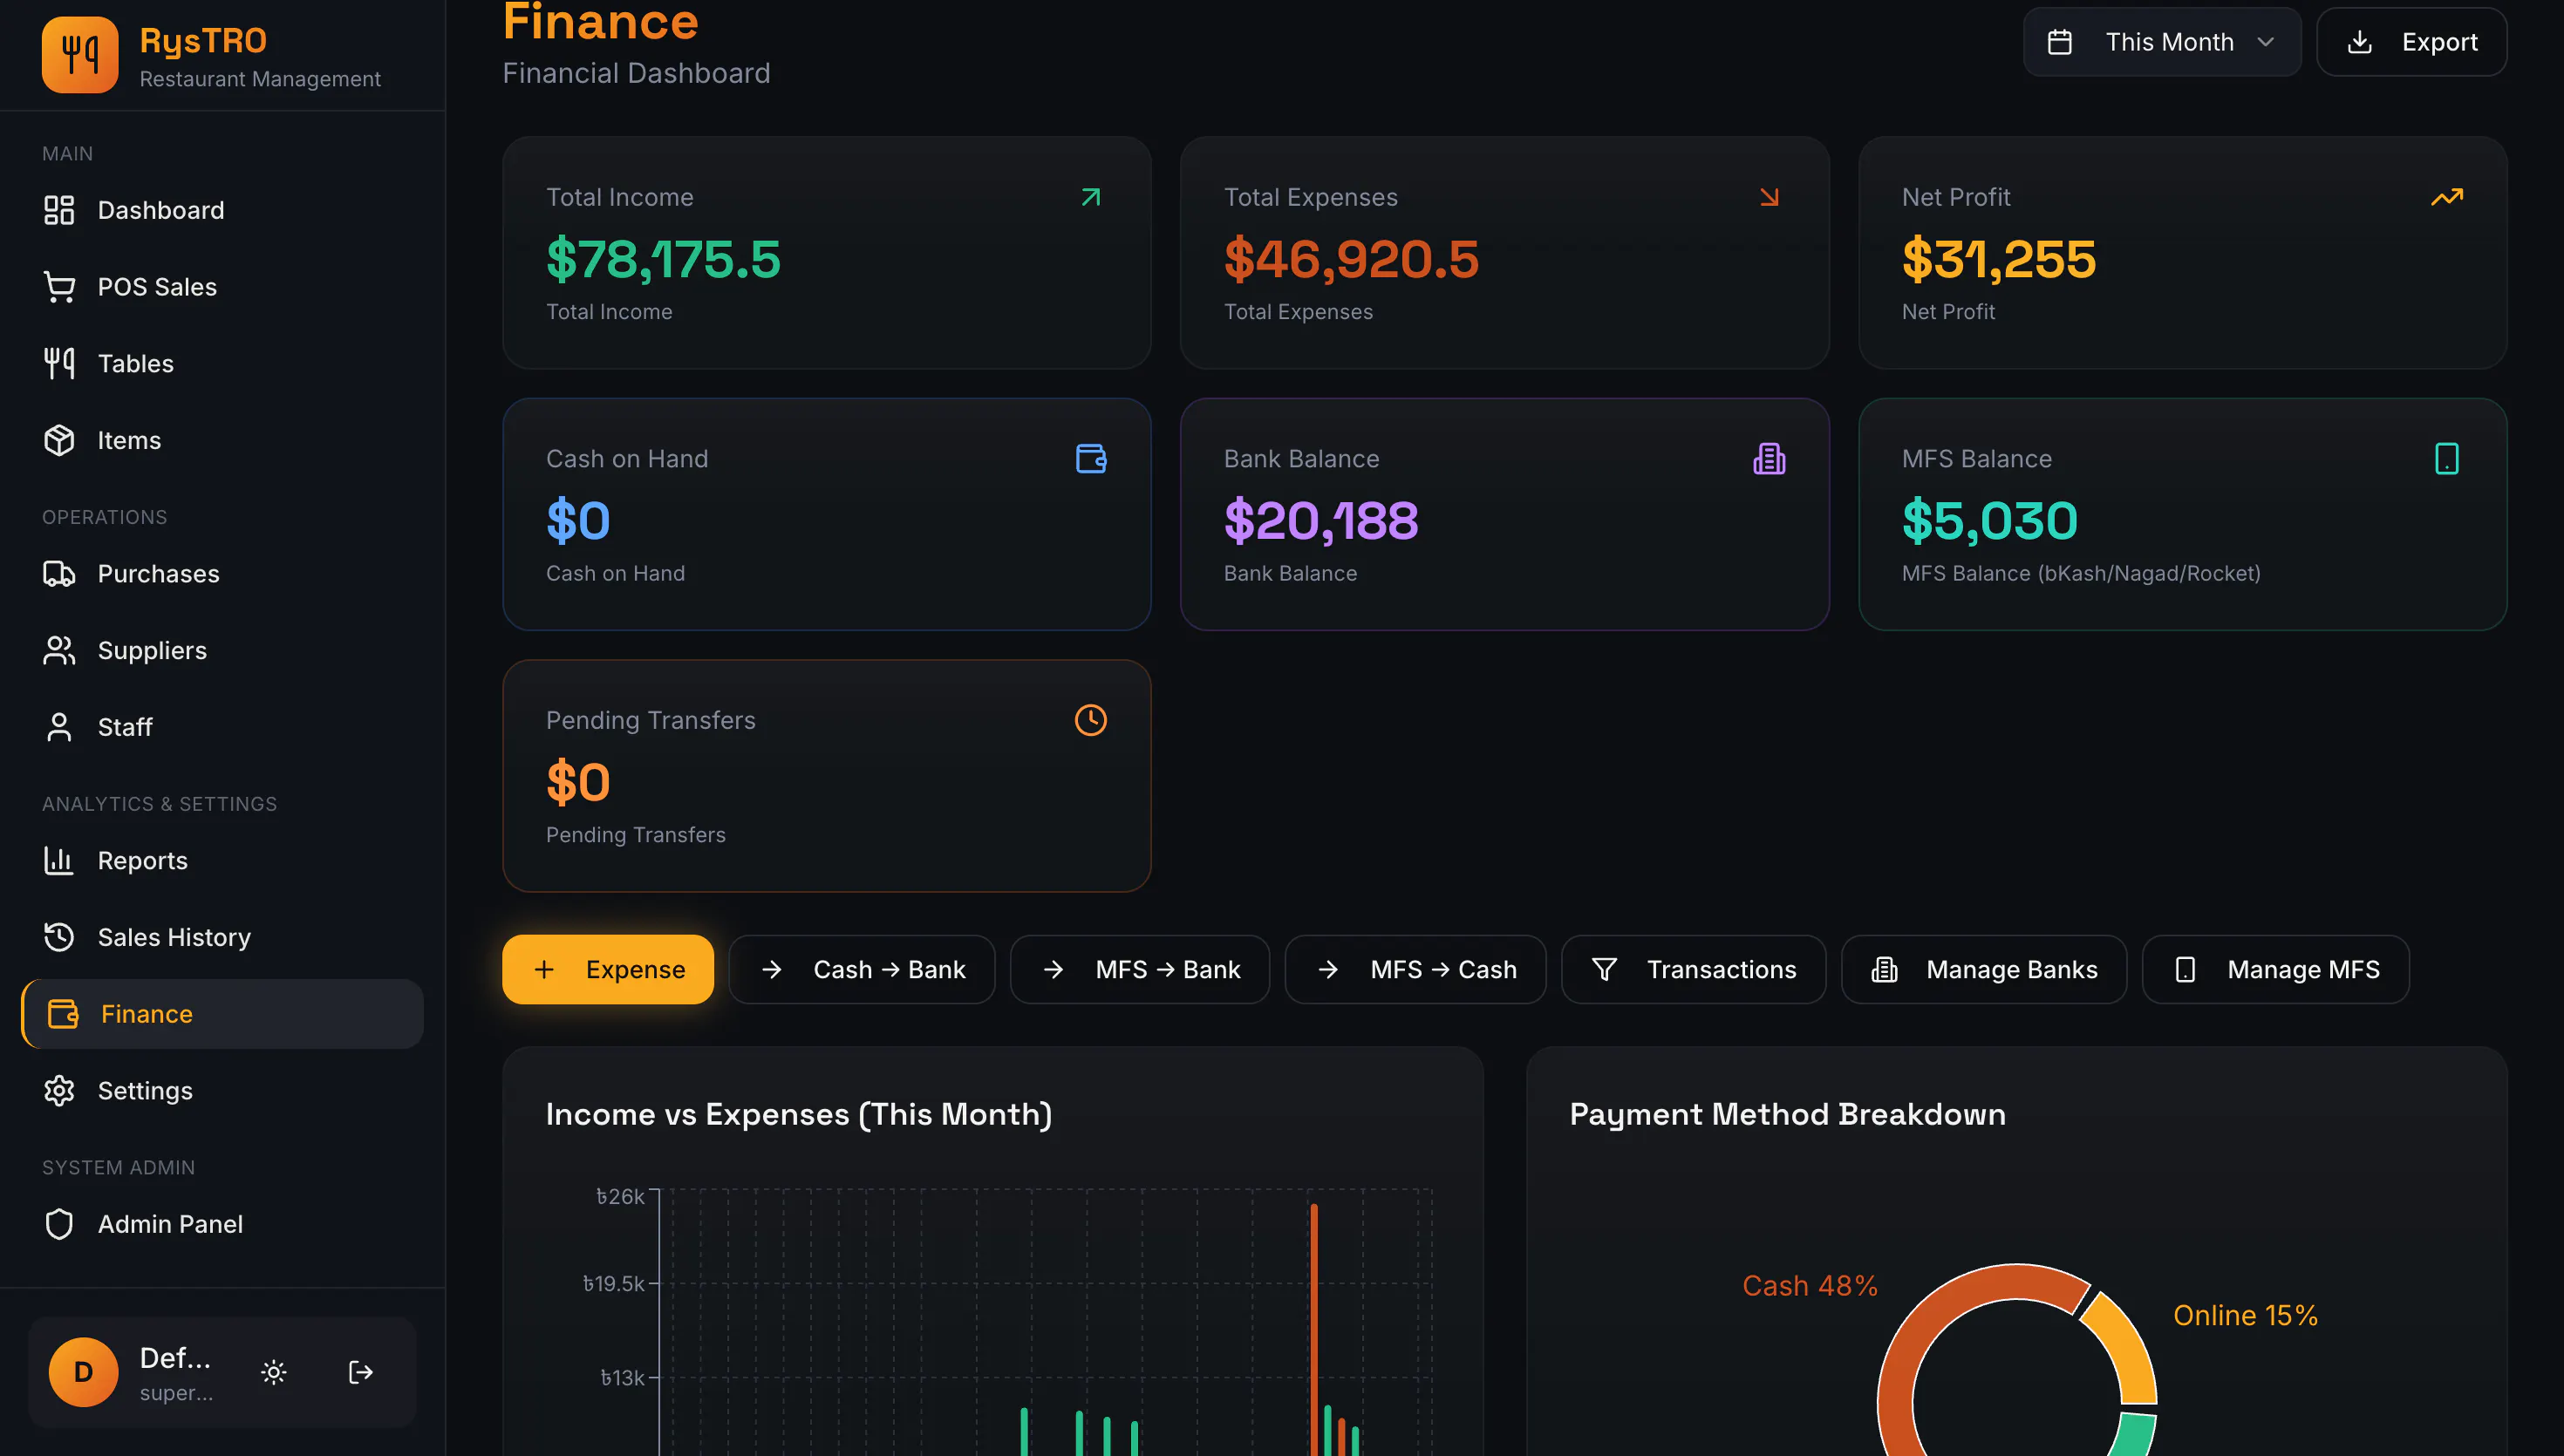Image resolution: width=2564 pixels, height=1456 pixels.
Task: Click the Total Income up-arrow icon
Action: click(x=1091, y=197)
